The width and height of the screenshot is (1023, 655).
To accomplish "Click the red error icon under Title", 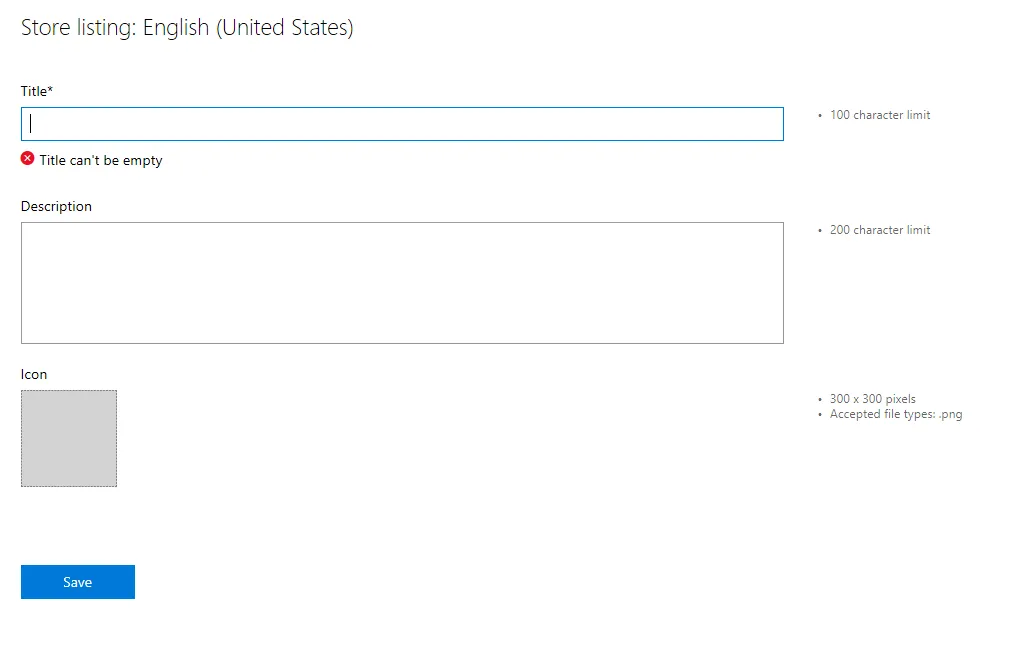I will [x=27, y=159].
